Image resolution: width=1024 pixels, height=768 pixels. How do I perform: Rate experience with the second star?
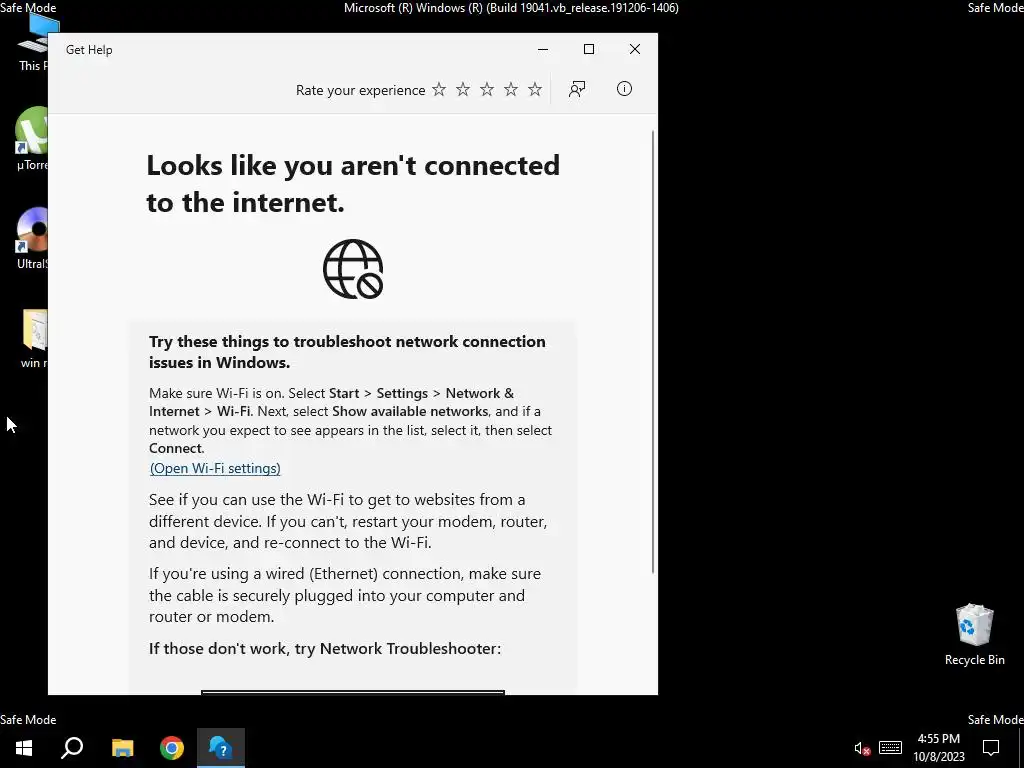click(x=463, y=89)
